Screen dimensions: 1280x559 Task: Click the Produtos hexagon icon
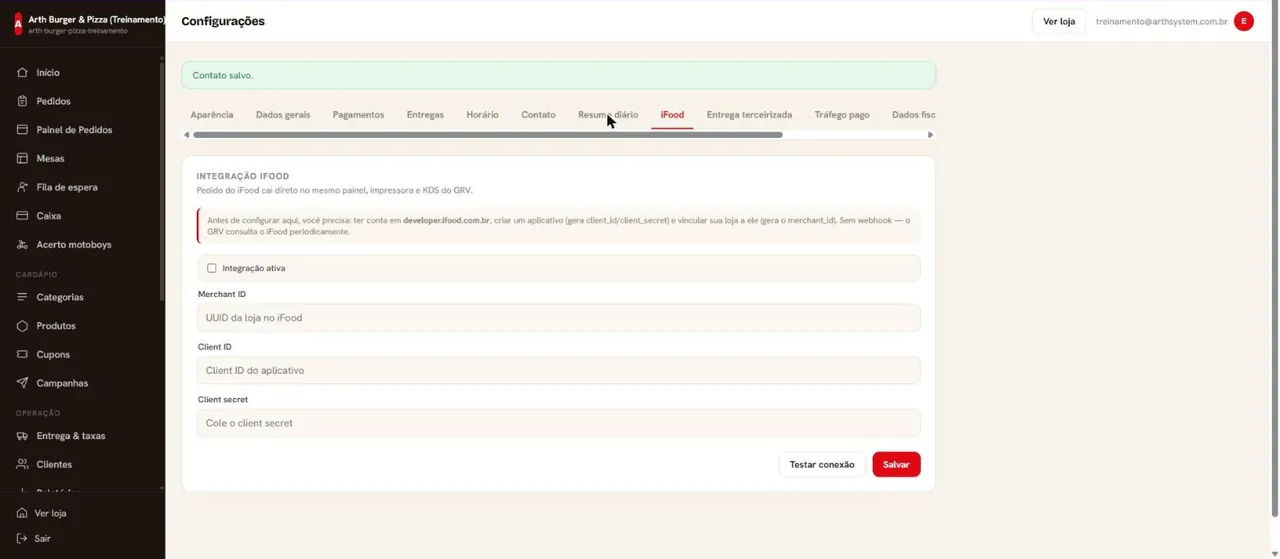(x=22, y=326)
